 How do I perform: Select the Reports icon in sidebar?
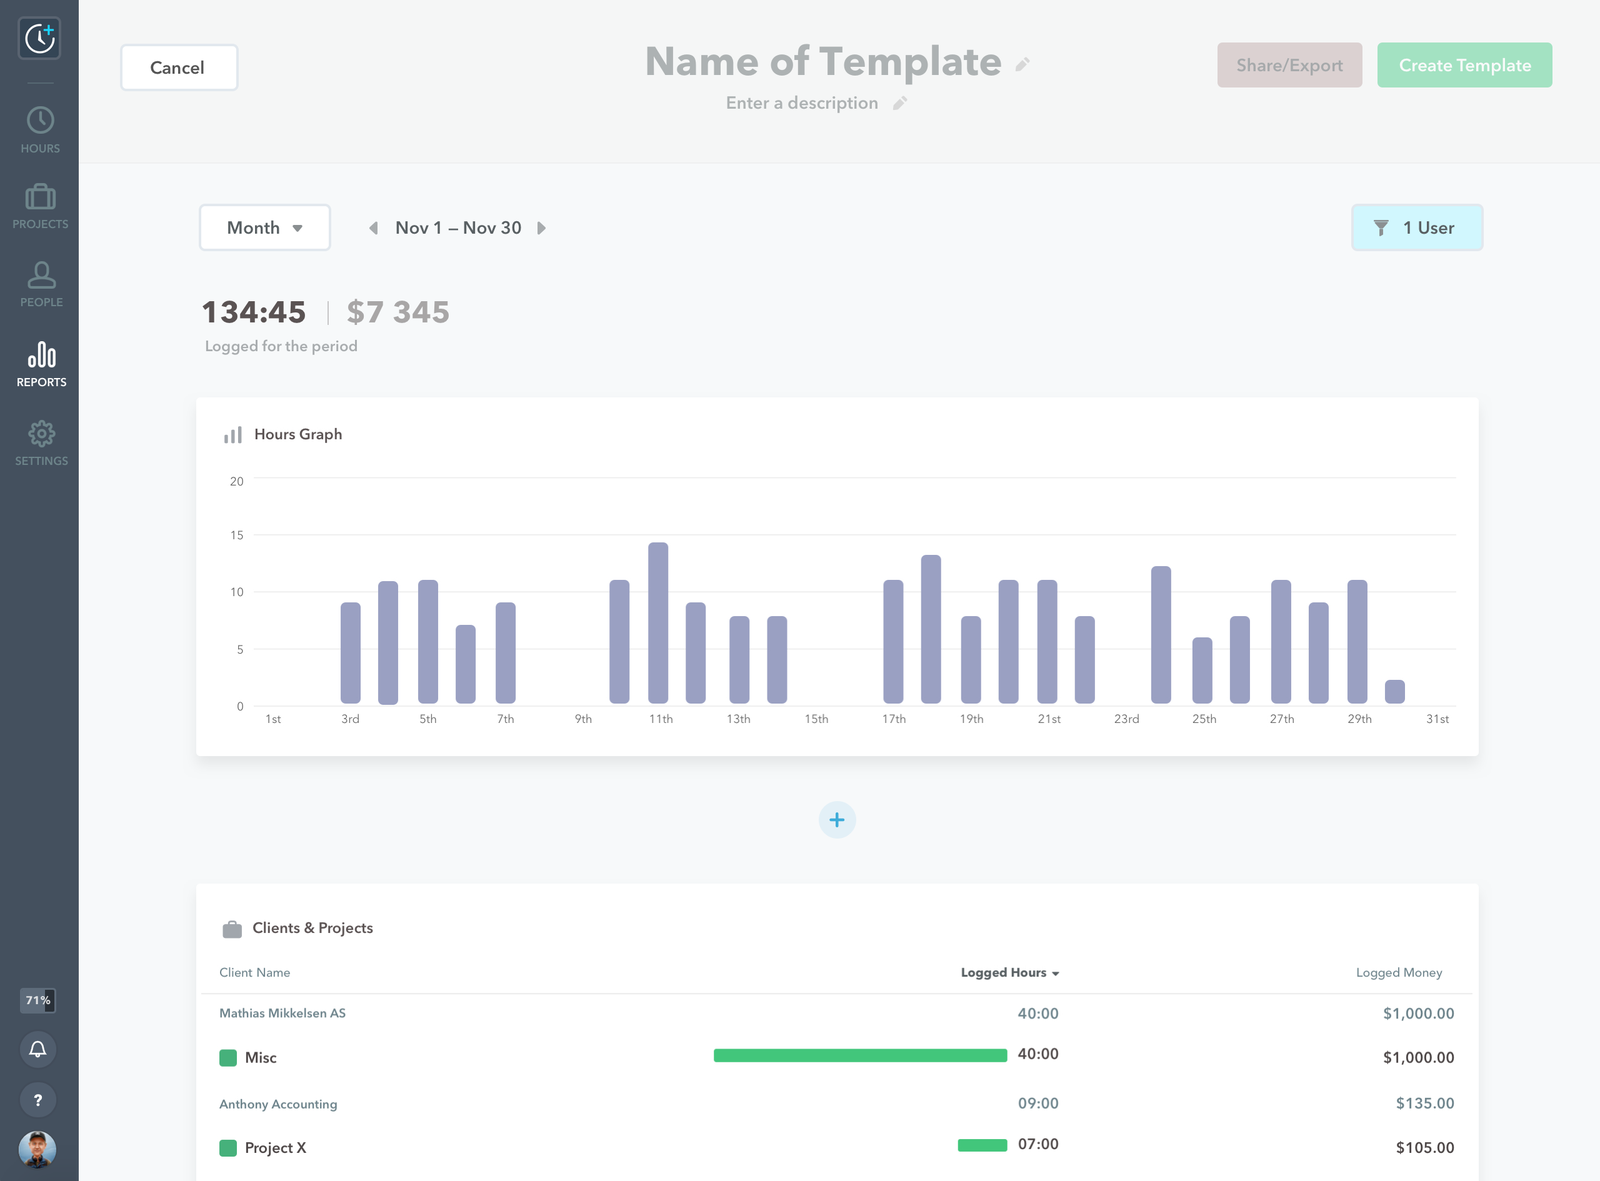click(x=40, y=360)
